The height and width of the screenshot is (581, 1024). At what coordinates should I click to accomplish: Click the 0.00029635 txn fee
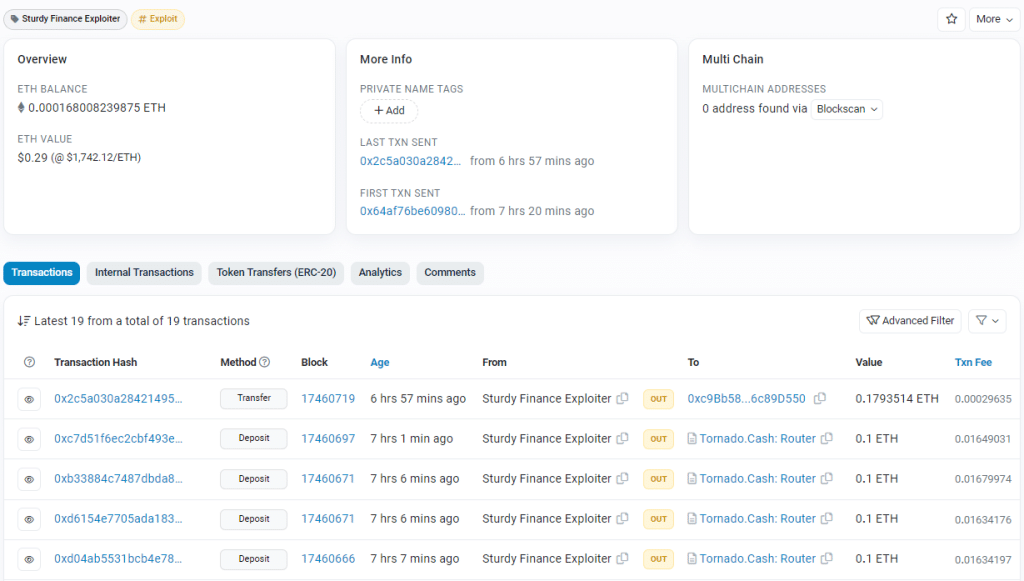coord(983,399)
